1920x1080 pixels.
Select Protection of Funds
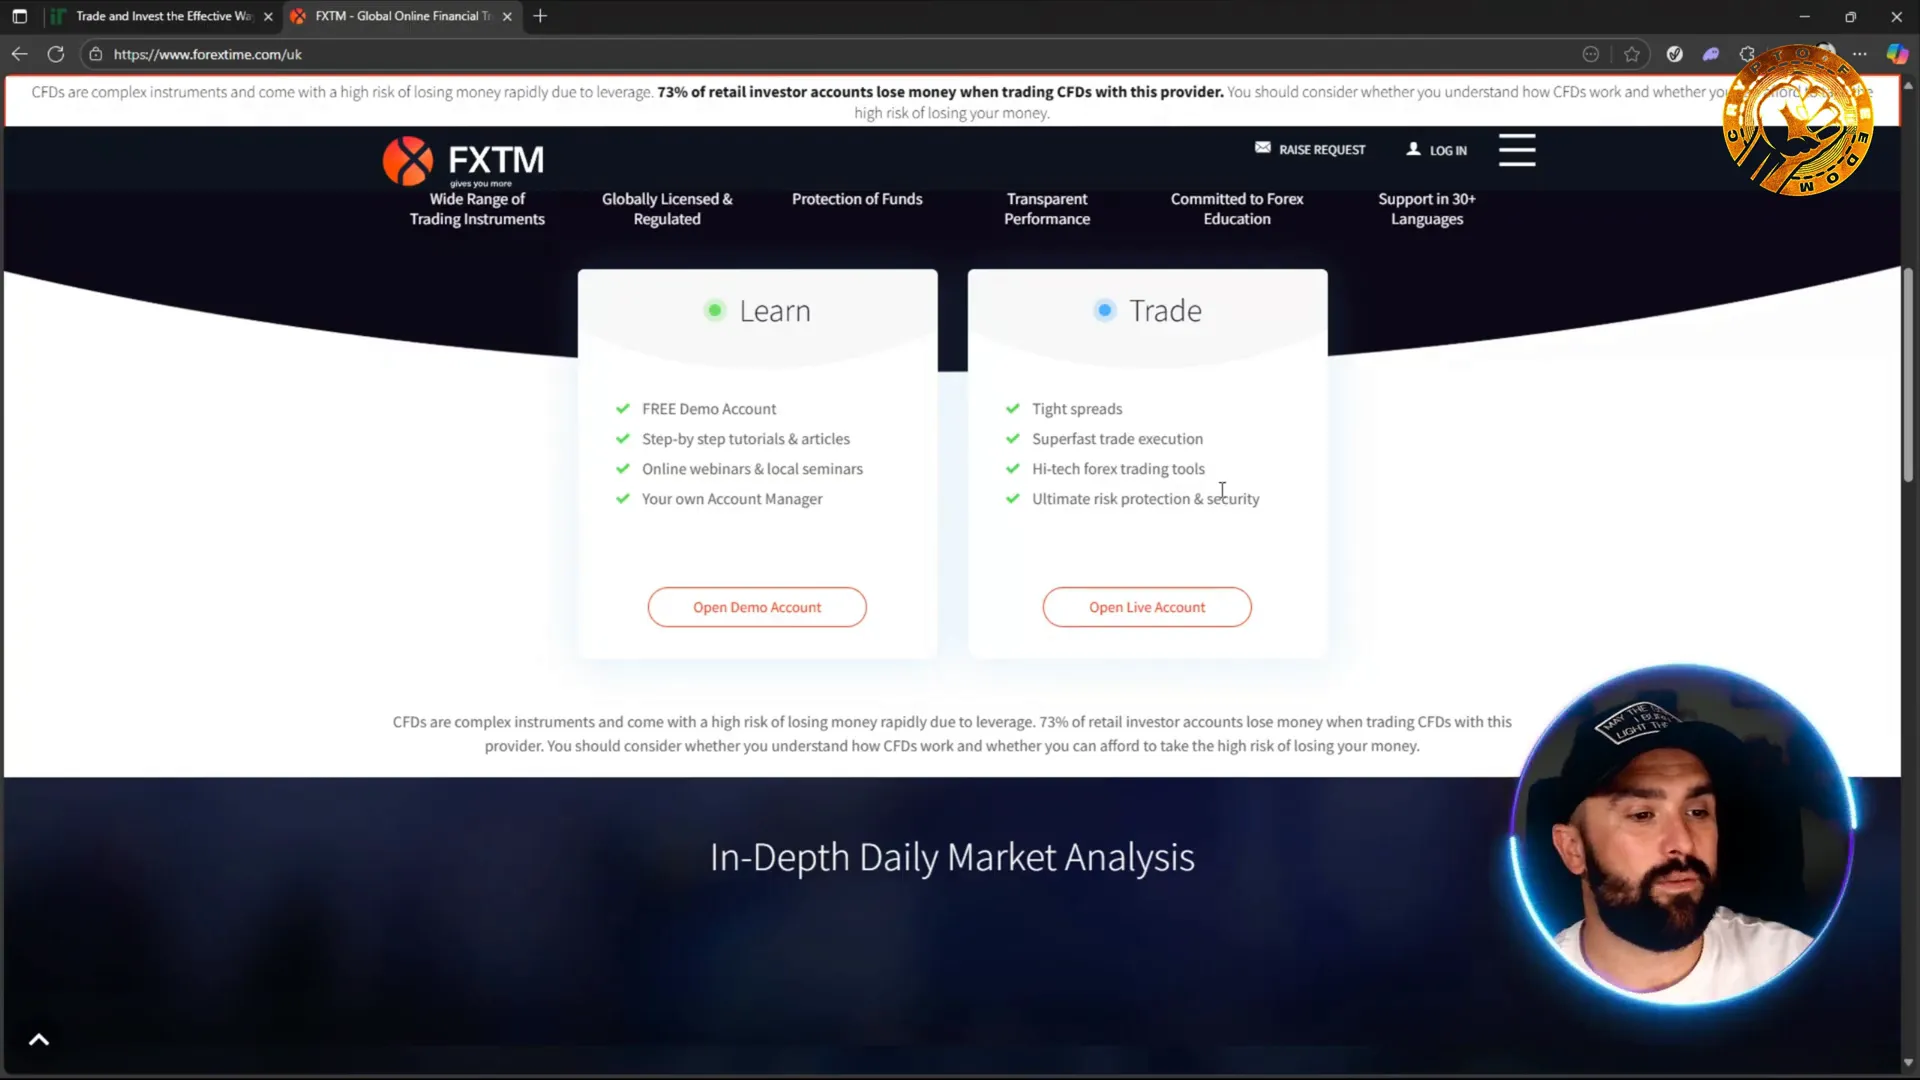click(857, 199)
